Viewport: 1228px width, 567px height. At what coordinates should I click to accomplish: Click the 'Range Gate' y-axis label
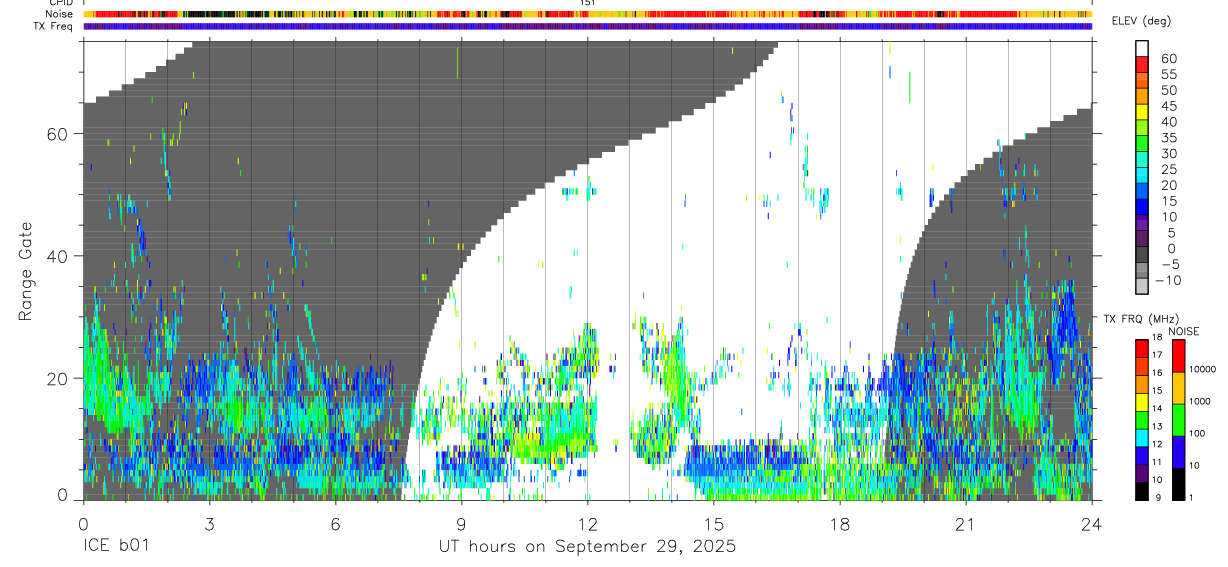(x=26, y=271)
